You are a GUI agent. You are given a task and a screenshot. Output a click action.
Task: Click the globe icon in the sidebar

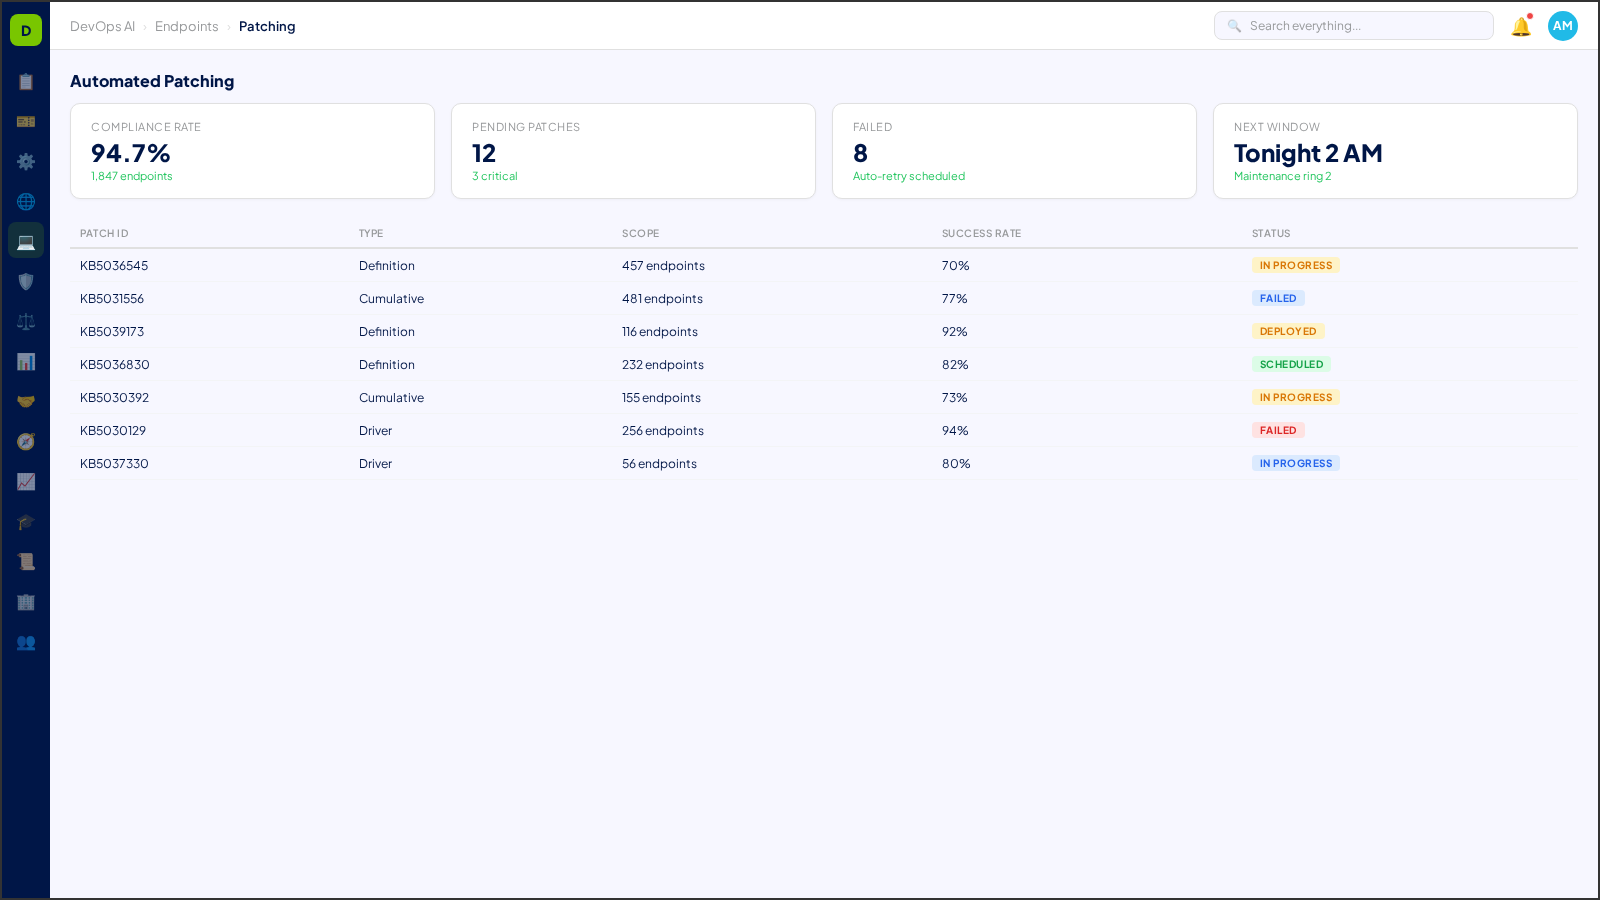coord(26,201)
